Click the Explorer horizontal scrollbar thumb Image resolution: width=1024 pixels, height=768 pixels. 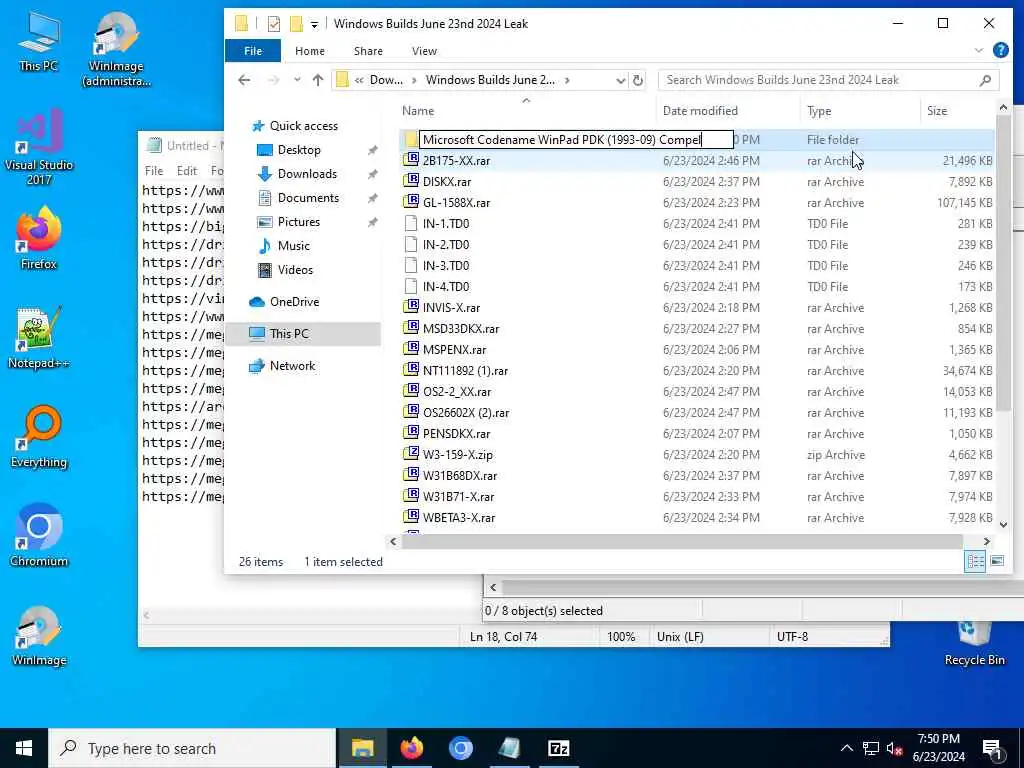682,541
